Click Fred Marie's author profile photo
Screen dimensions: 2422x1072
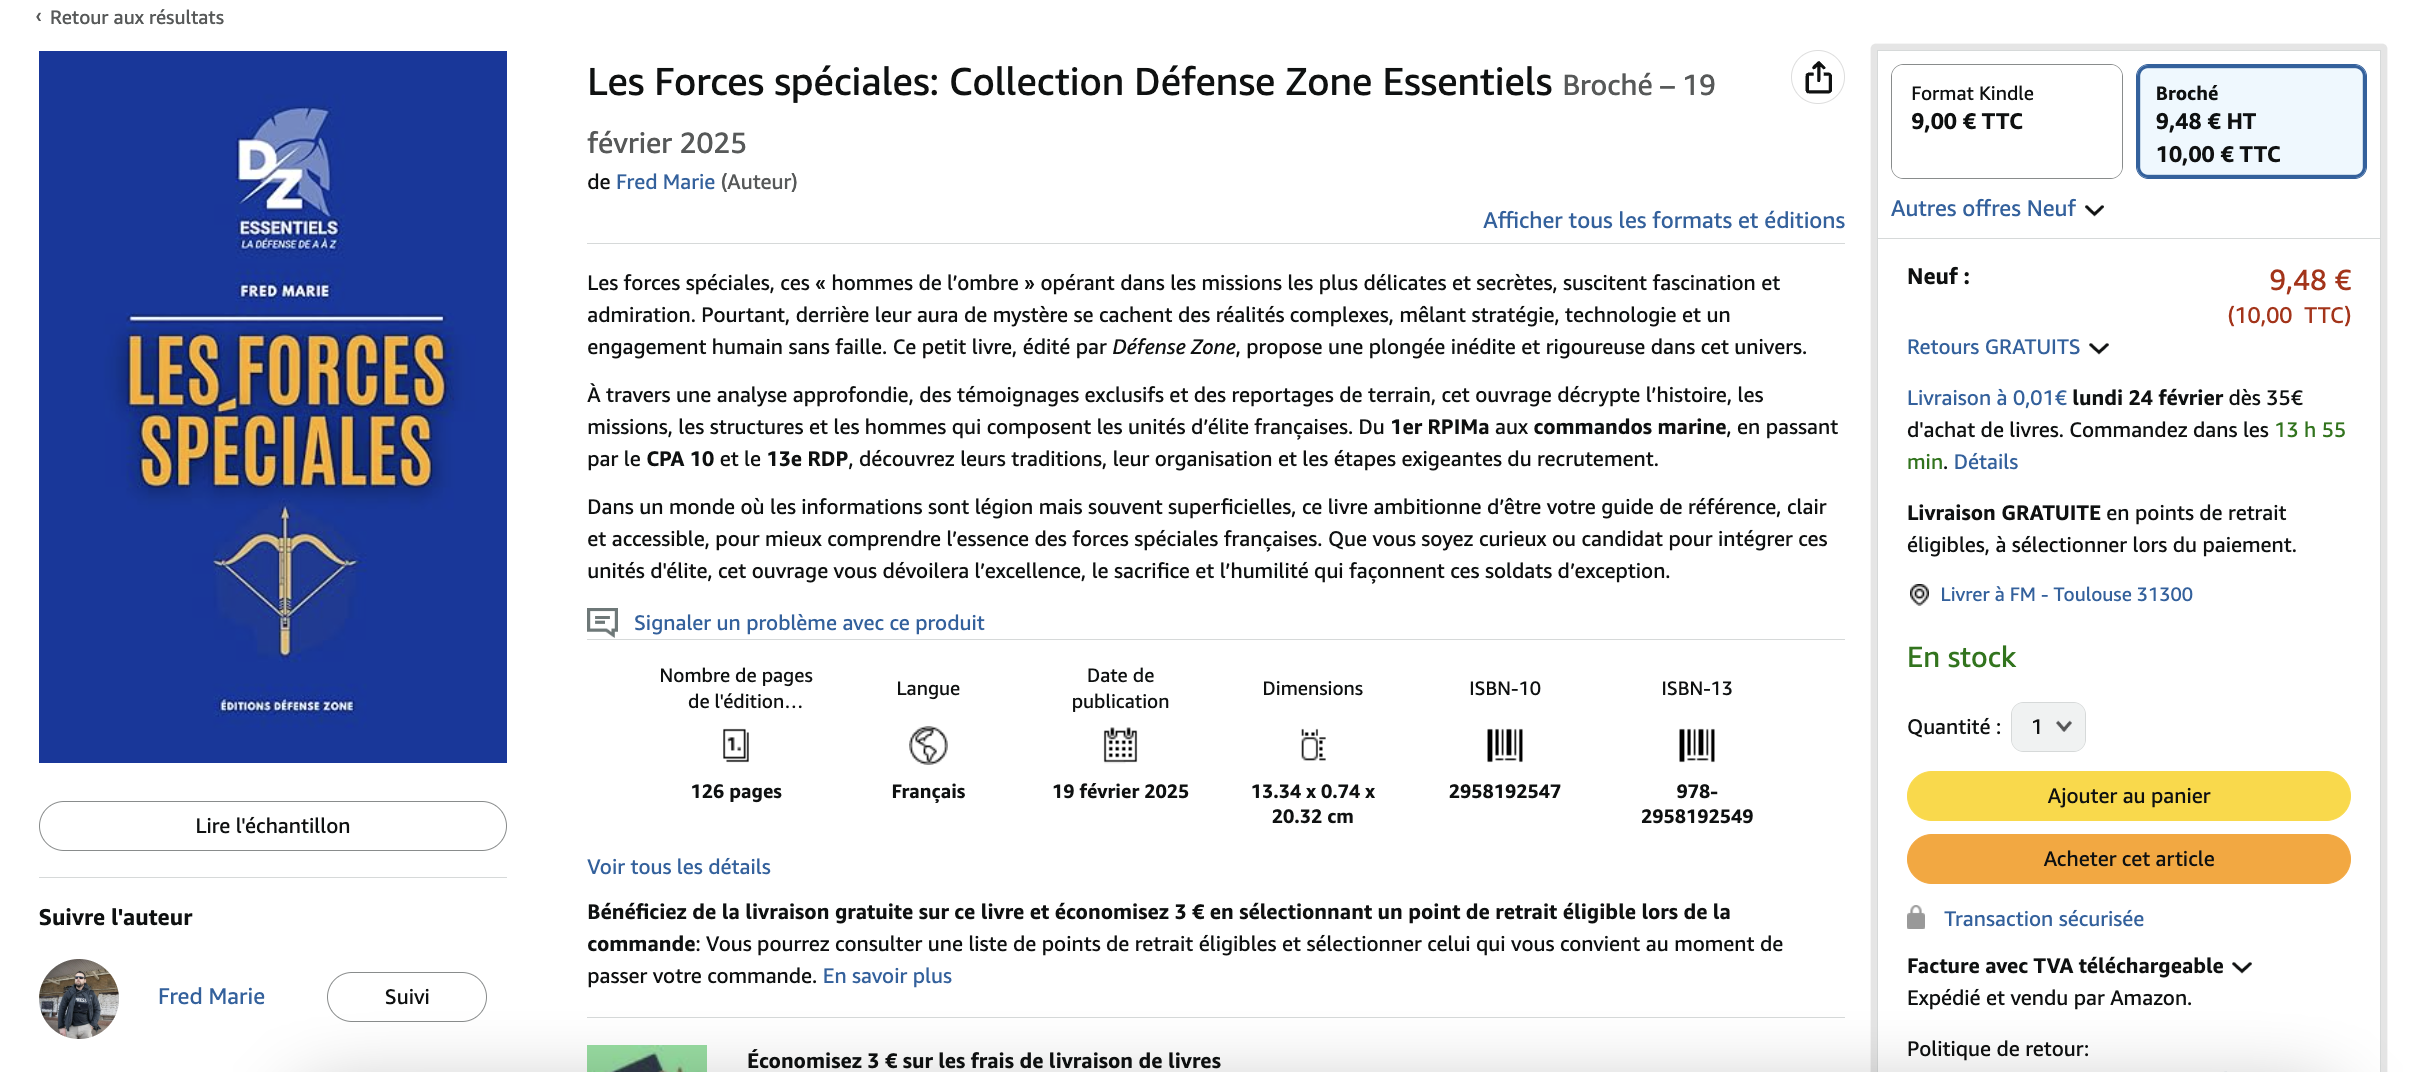79,998
